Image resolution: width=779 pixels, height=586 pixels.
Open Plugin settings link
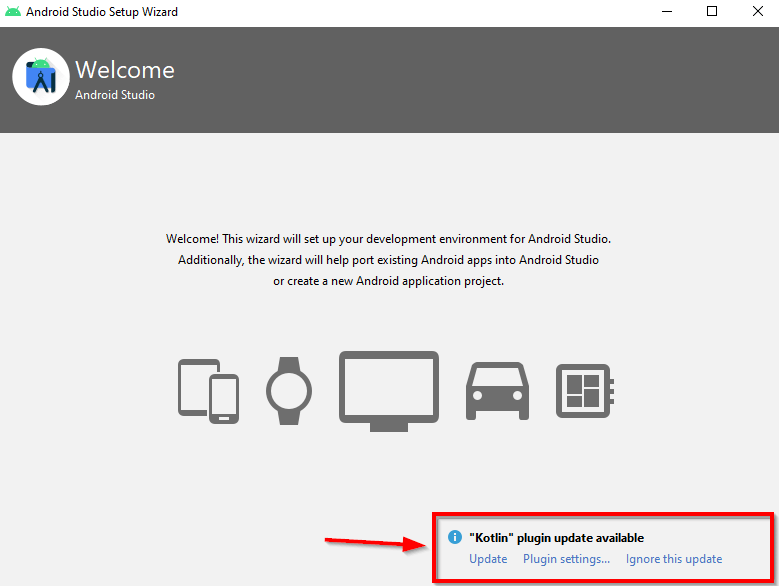566,559
